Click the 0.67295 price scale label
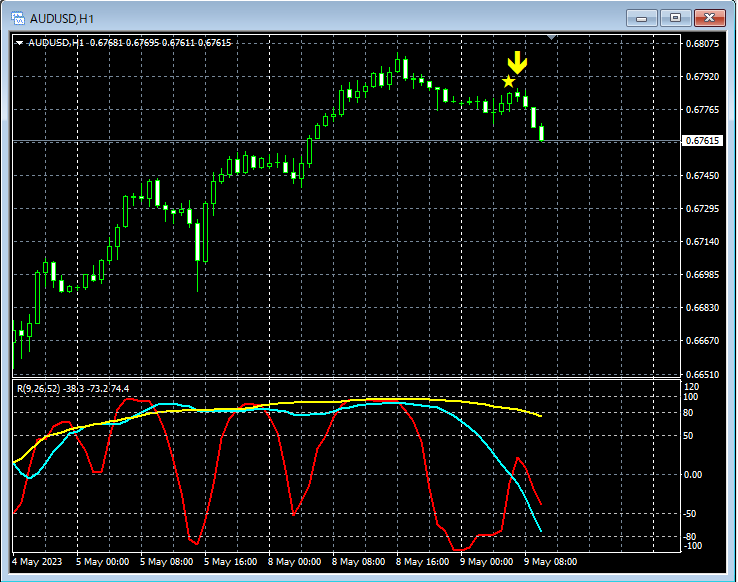Viewport: 738px width, 582px height. (702, 208)
